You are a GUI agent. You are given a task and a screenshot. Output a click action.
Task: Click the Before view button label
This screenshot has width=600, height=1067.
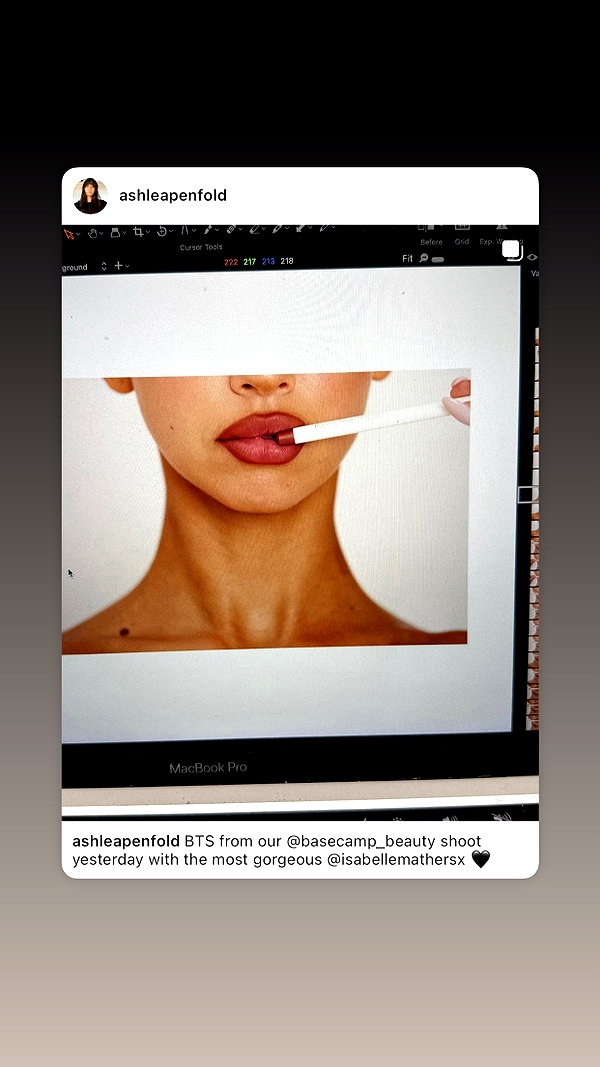(431, 242)
